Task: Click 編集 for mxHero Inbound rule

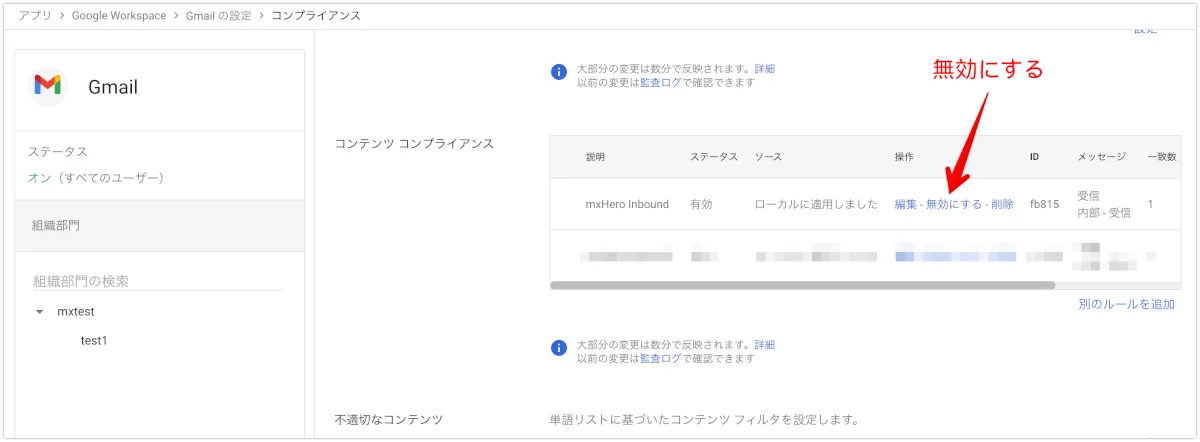Action: (905, 204)
